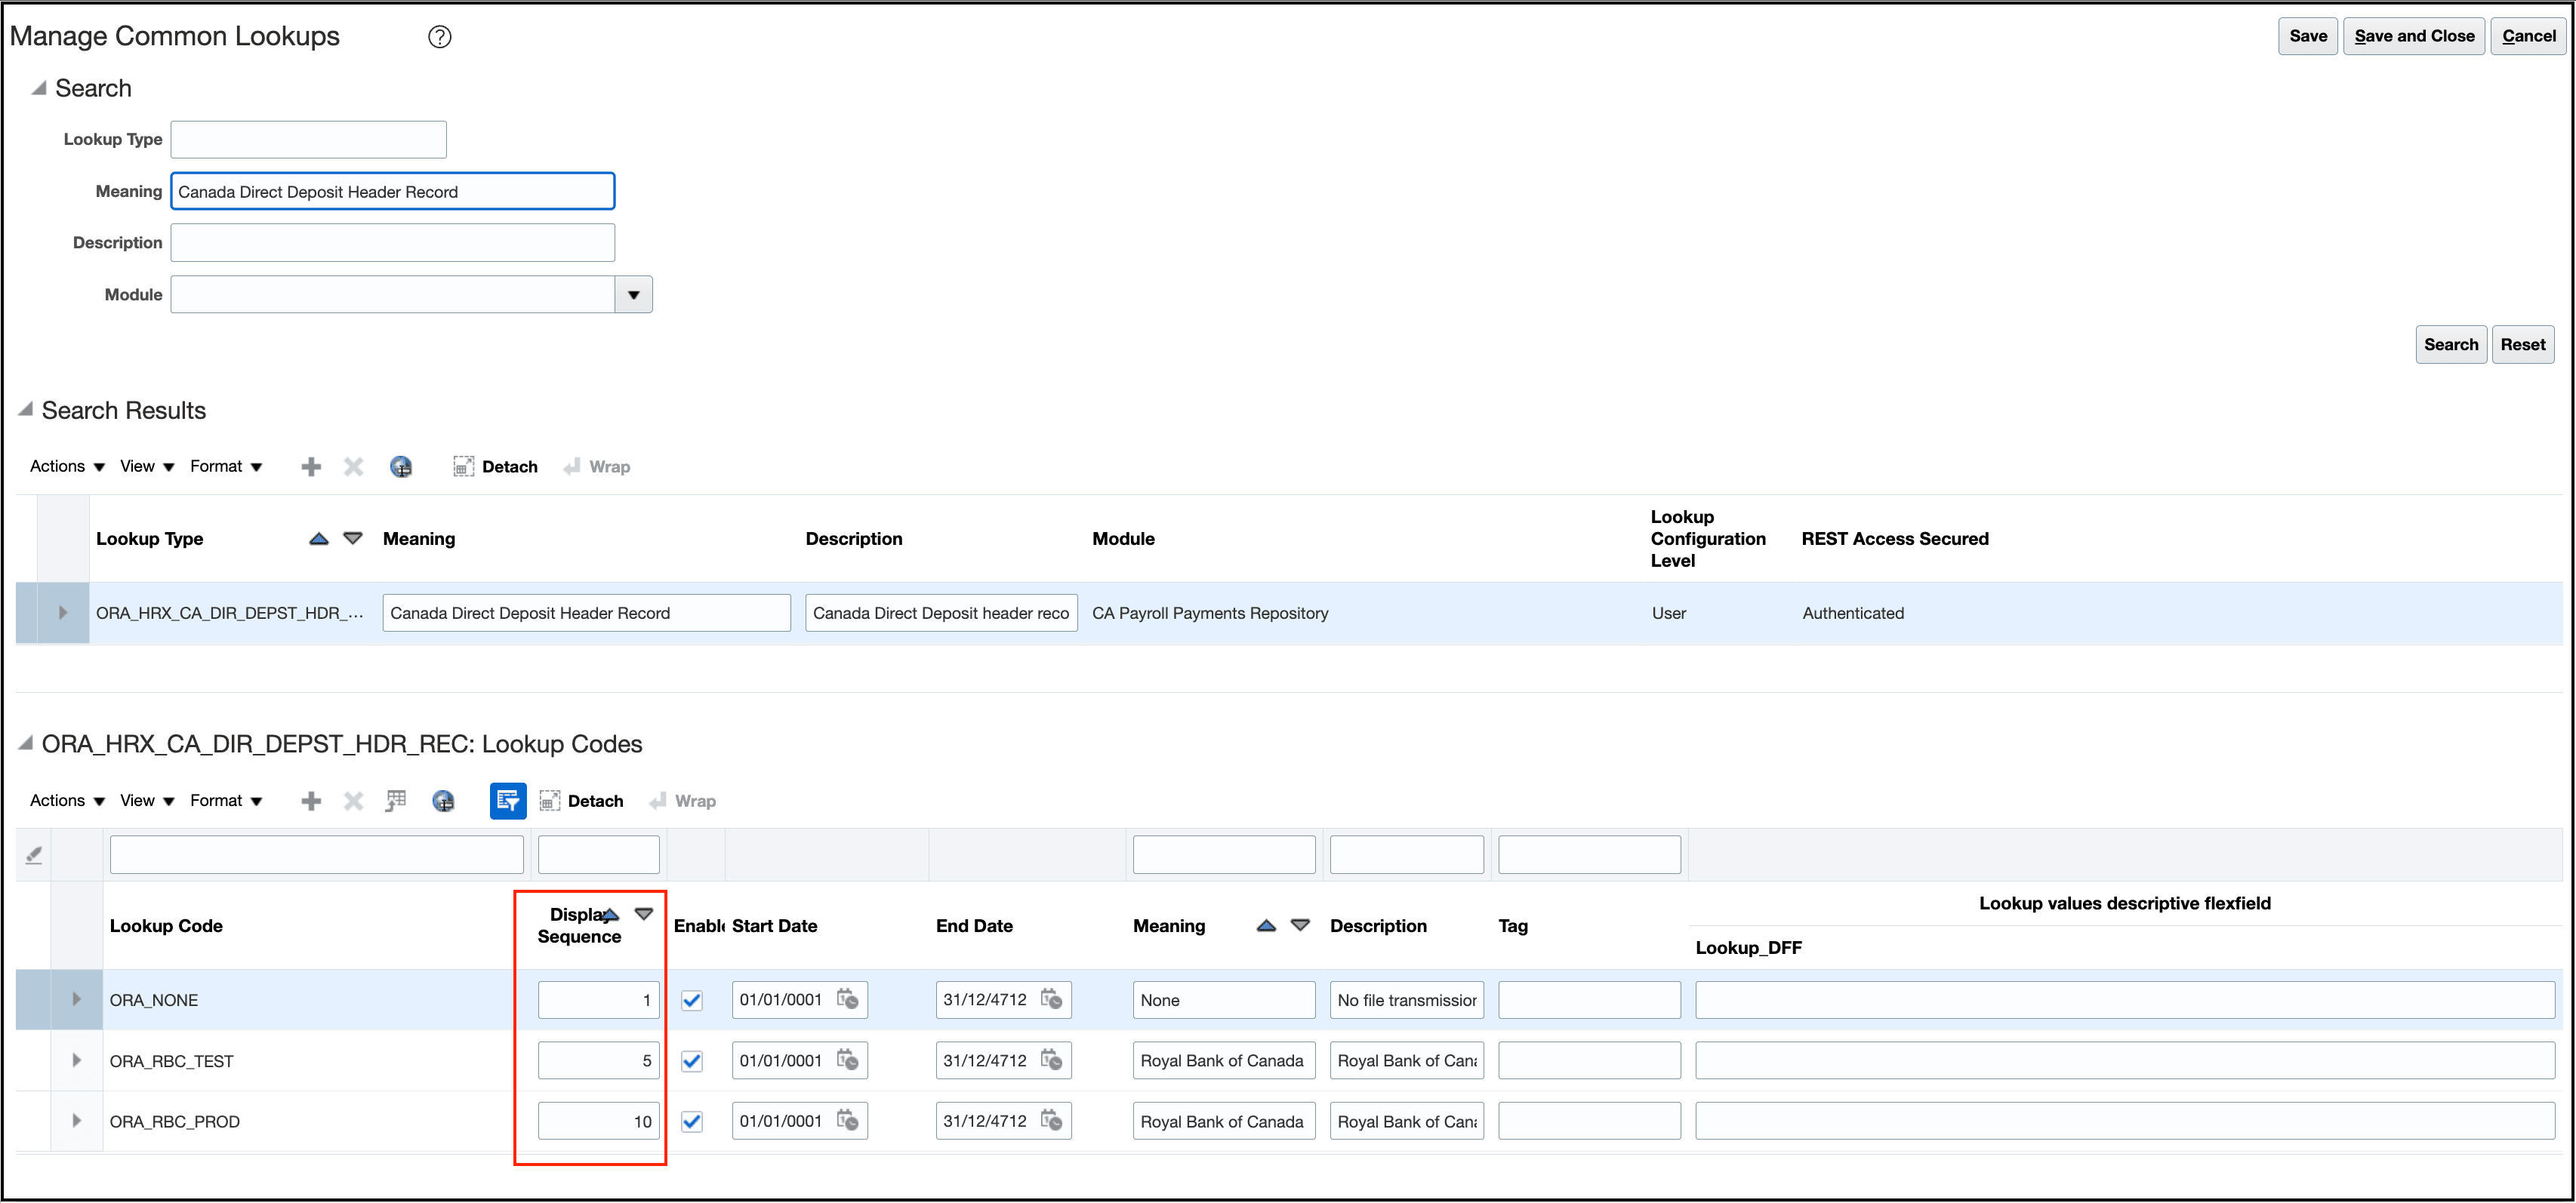Expand the ORA_RBC_TEST row
This screenshot has height=1203, width=2576.
tap(76, 1061)
